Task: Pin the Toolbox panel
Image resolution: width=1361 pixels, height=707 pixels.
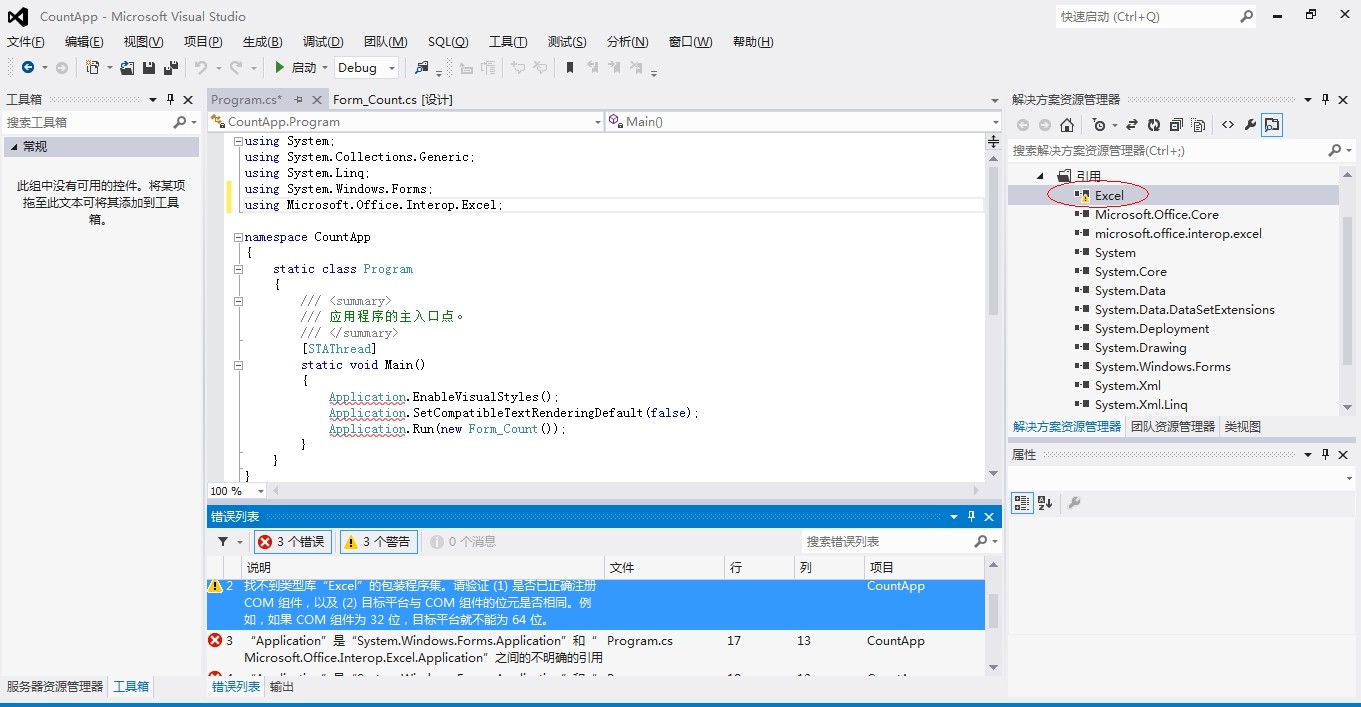Action: pyautogui.click(x=170, y=99)
